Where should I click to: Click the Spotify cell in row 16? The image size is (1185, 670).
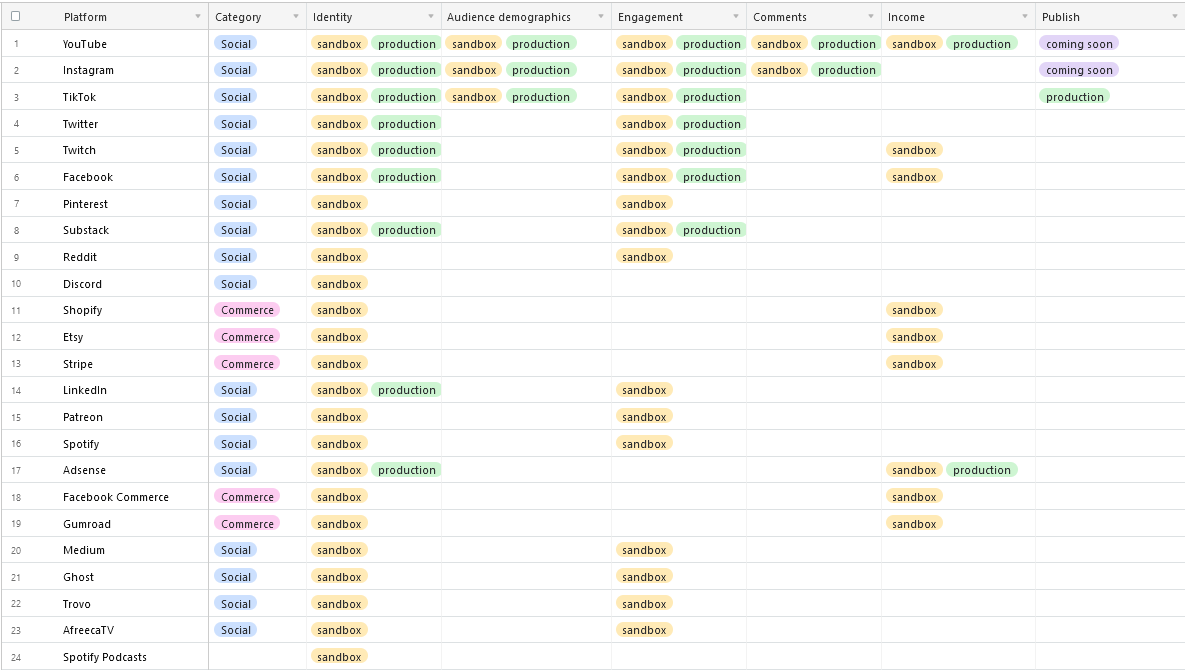pyautogui.click(x=81, y=444)
